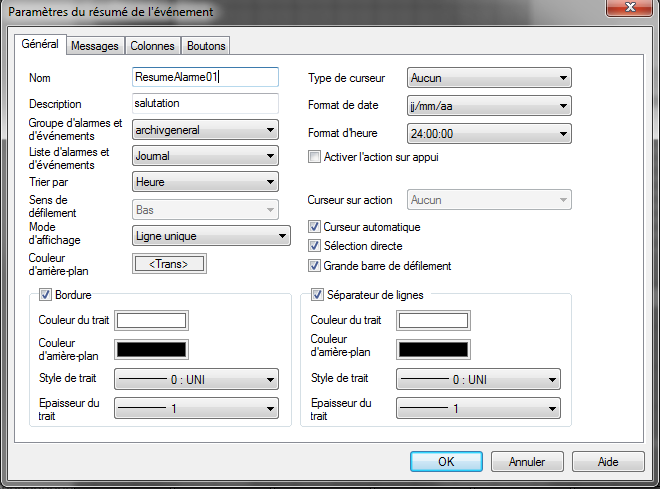Toggle 'Séparateur de lignes' checkbox
Viewport: 660px width, 489px height.
tap(318, 295)
